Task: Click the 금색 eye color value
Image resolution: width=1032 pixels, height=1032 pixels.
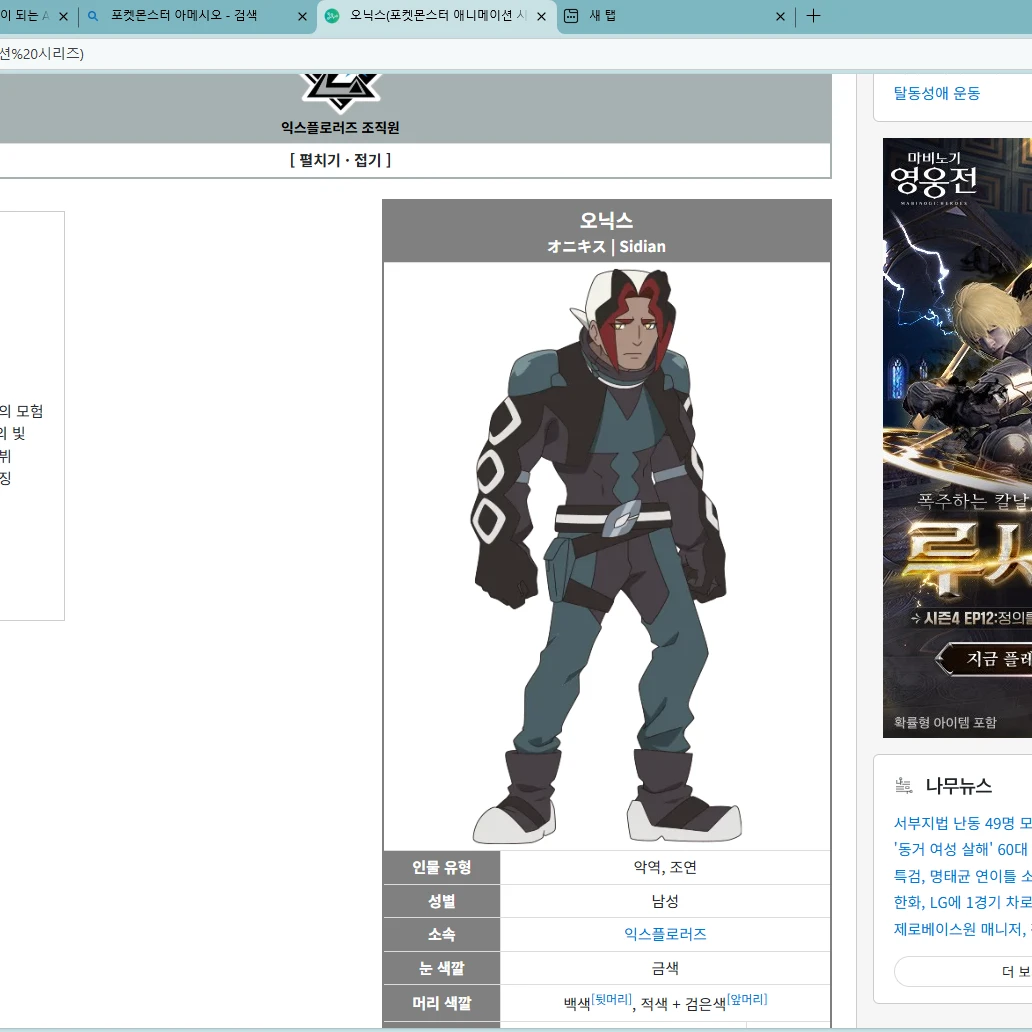Action: tap(665, 968)
